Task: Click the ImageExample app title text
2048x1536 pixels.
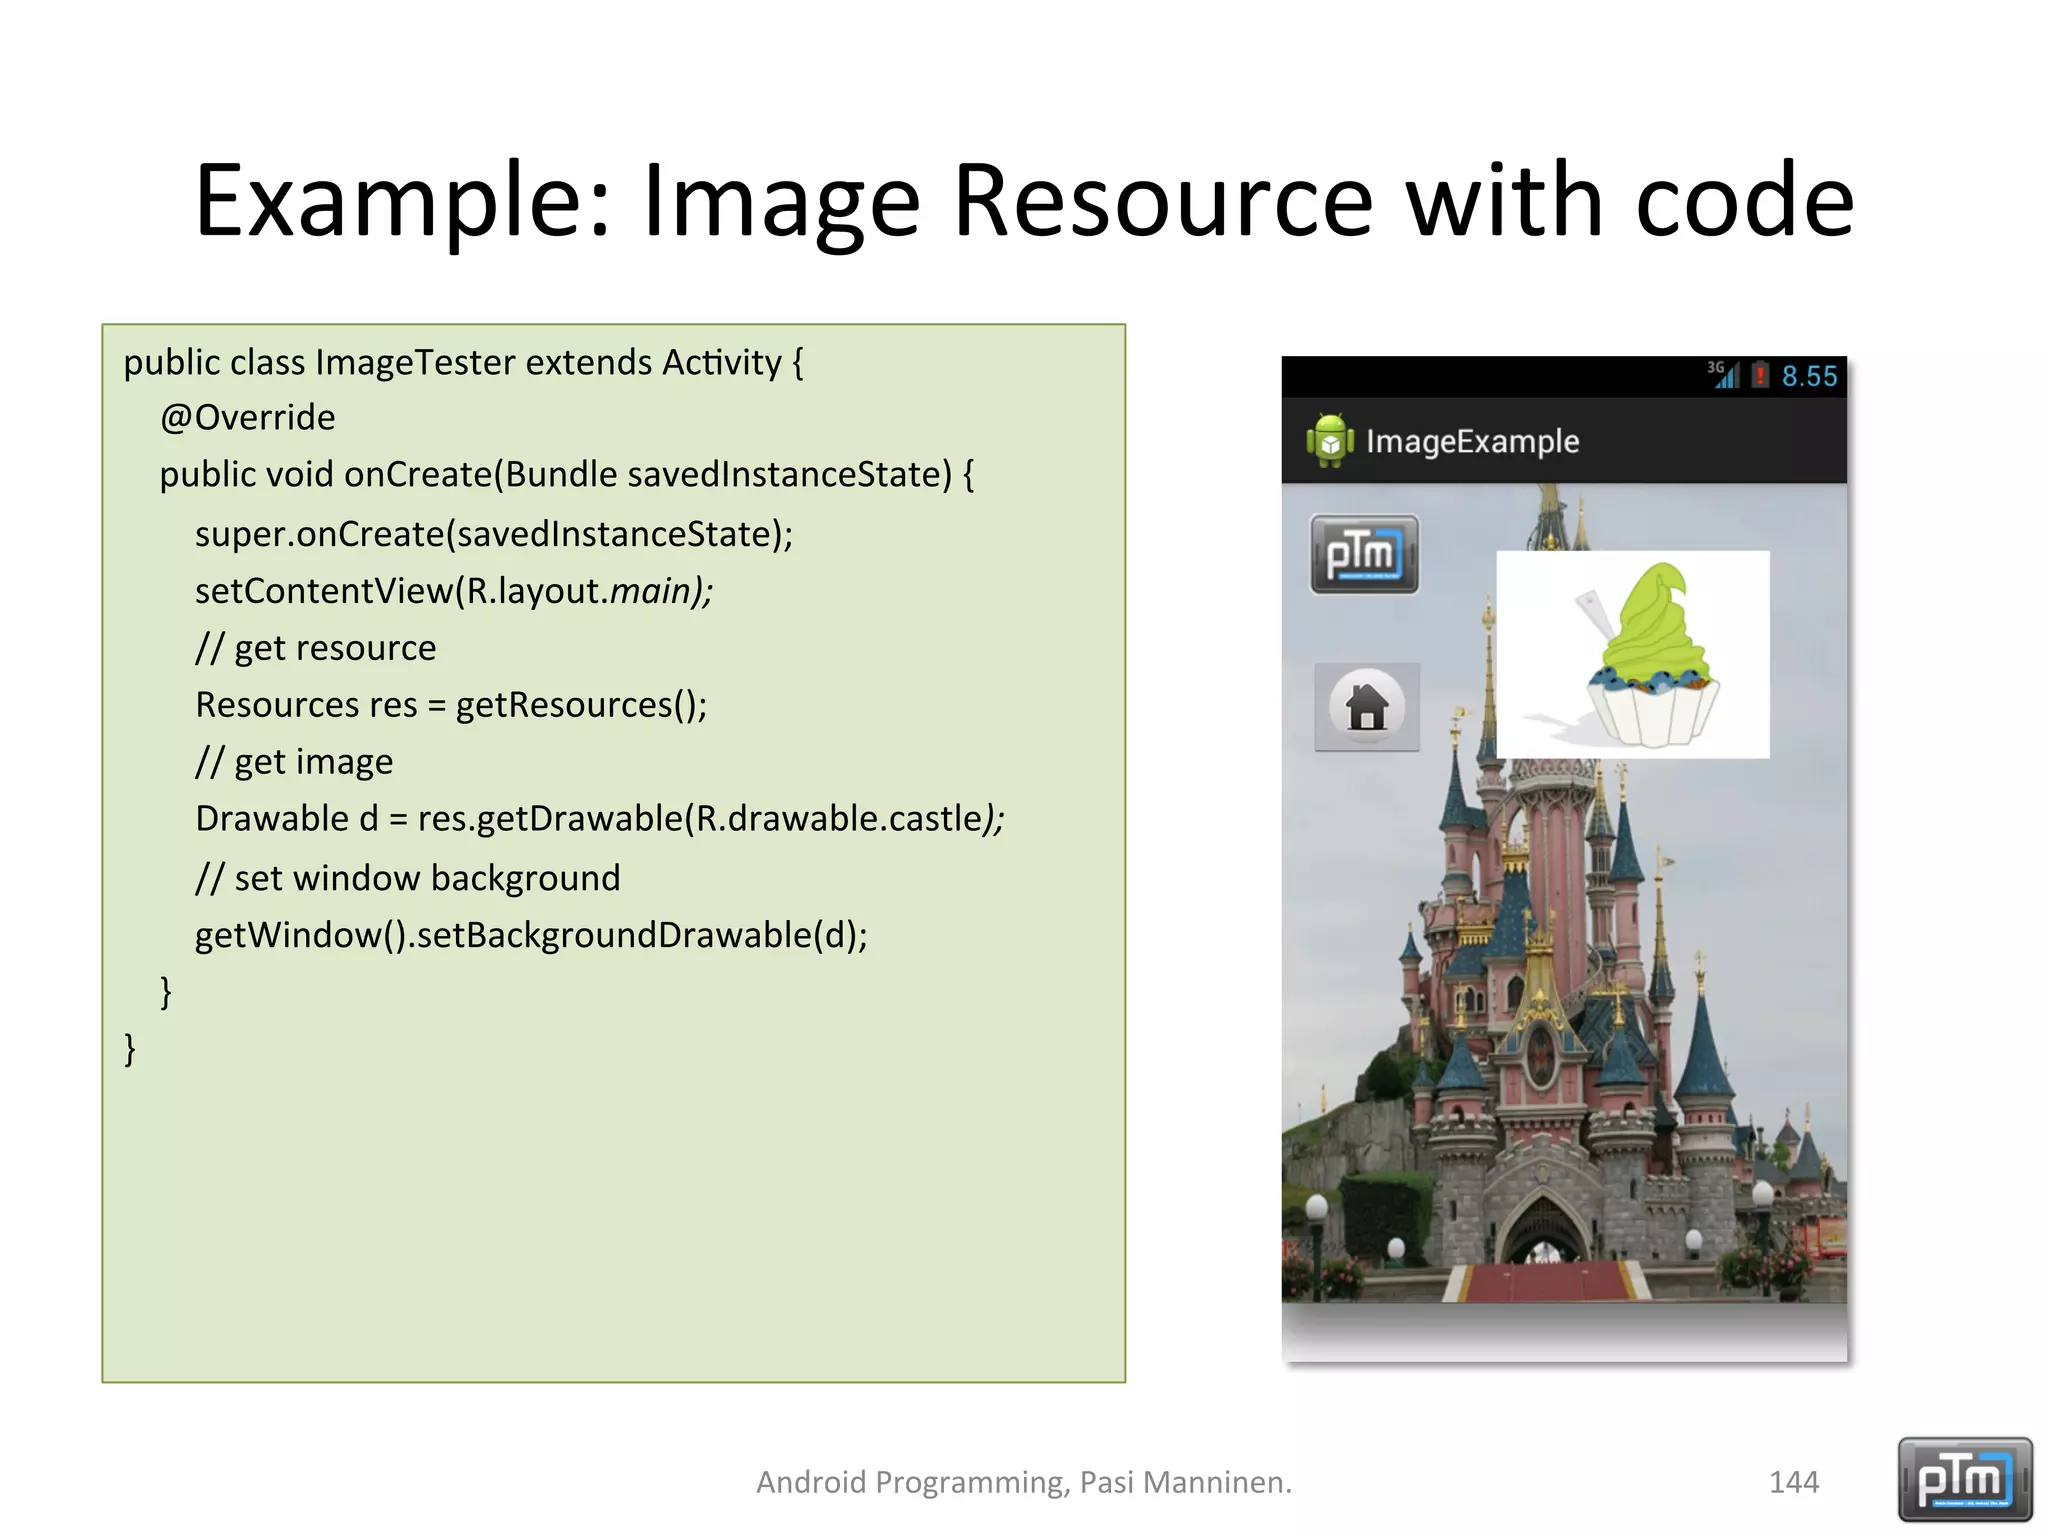Action: point(1473,441)
